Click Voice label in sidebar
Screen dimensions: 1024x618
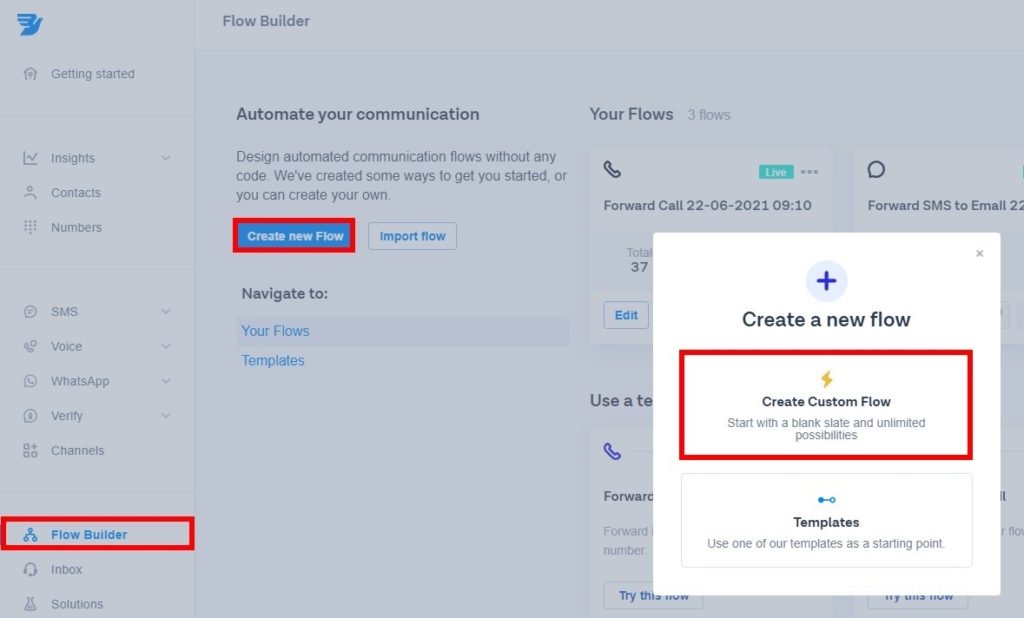click(67, 346)
